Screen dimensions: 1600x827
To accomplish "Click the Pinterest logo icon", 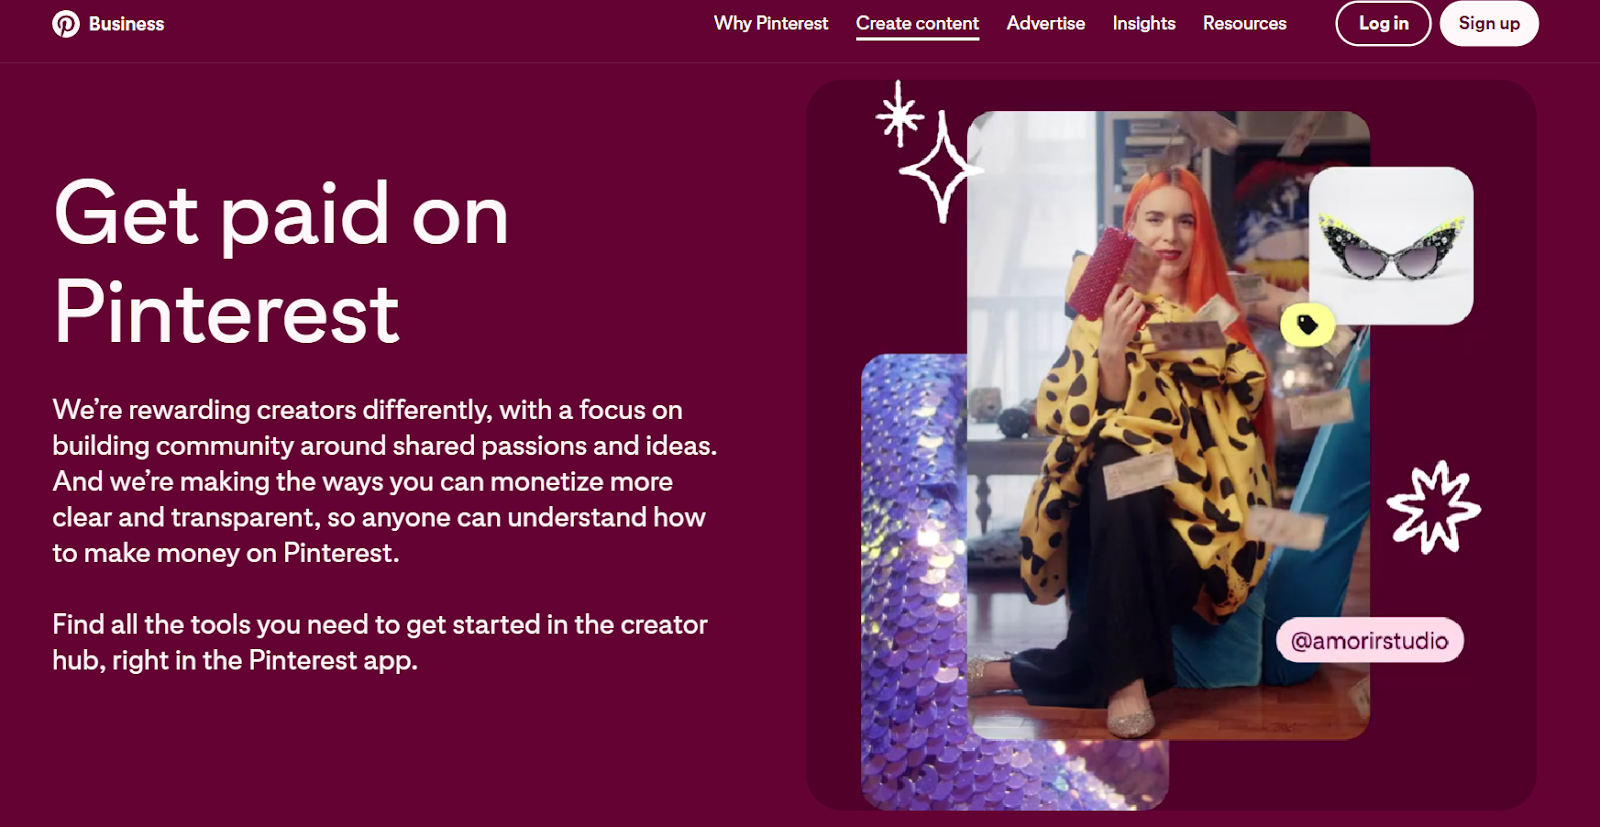I will 66,24.
